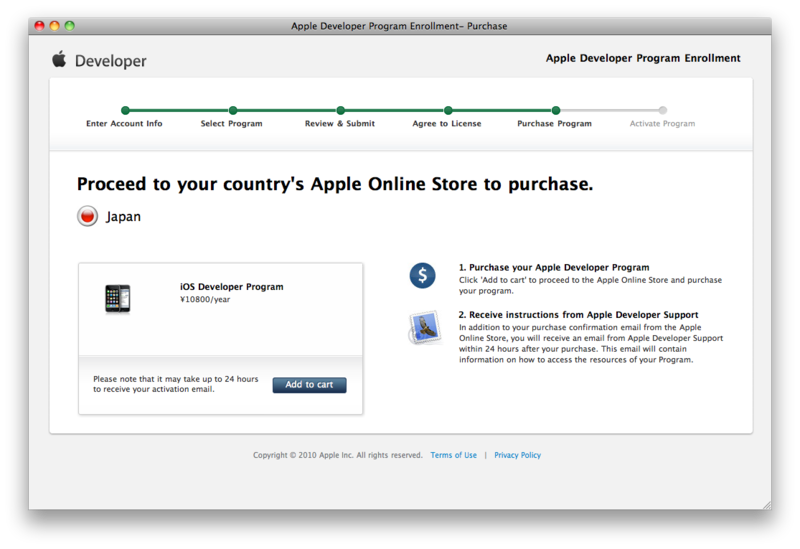Click the Purchase Program progress dot
Screen dimensions: 800x549
[x=556, y=110]
